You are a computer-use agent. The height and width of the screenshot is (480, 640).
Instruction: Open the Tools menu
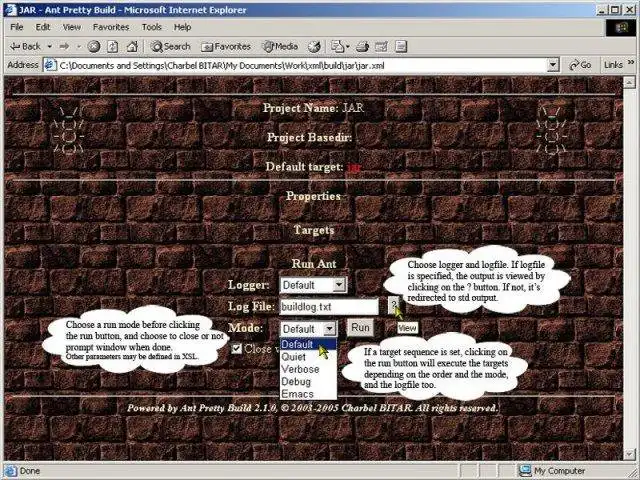[152, 27]
